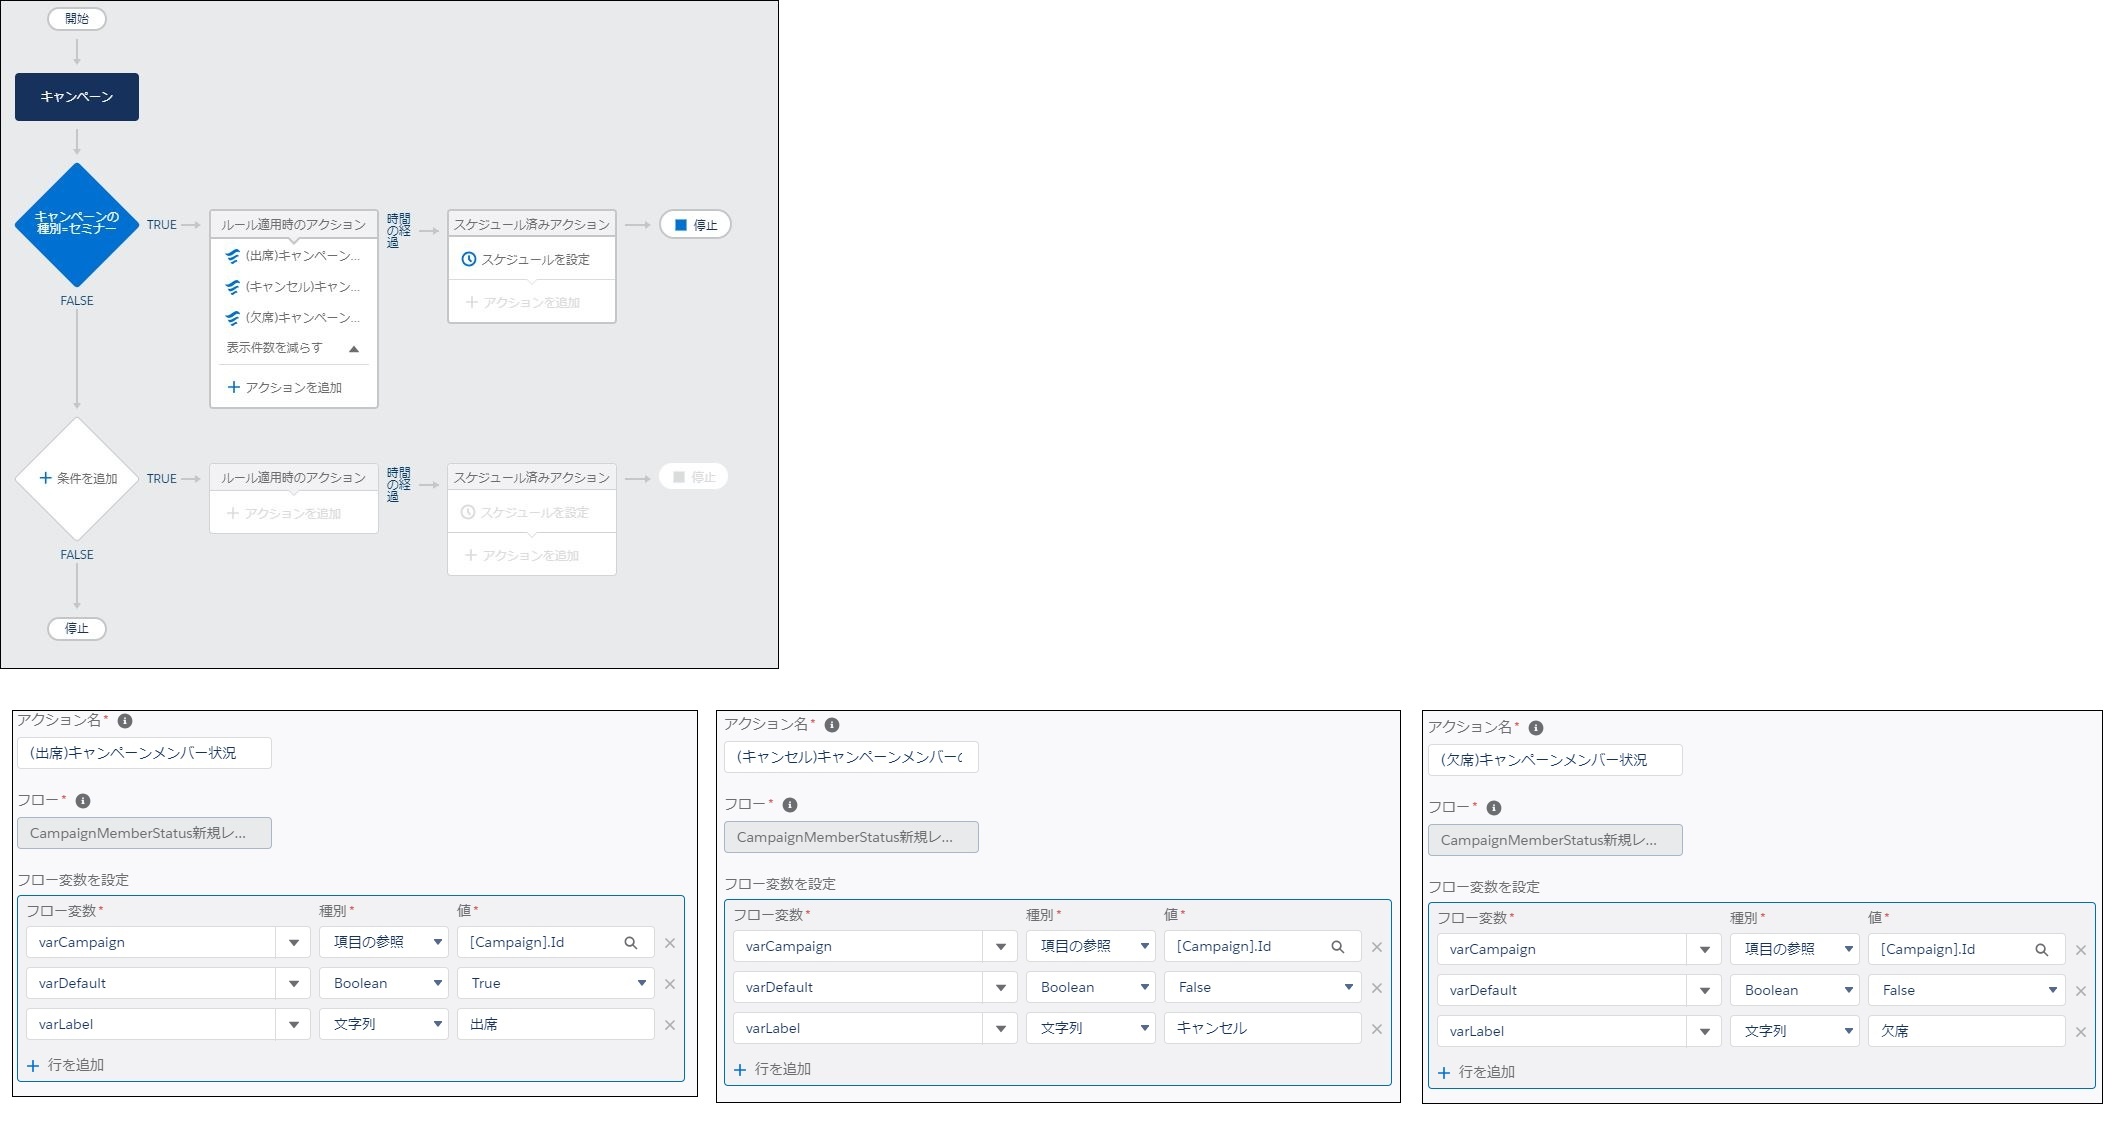Screen dimensions: 2120x1146
Task: Click search icon in 欠席 panel value field
Action: tap(2041, 950)
